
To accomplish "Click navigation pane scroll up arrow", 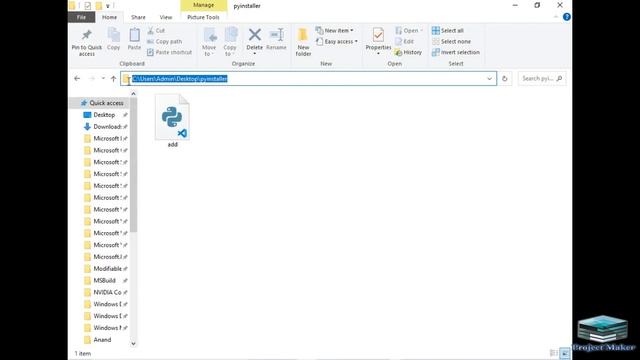I will pos(133,94).
